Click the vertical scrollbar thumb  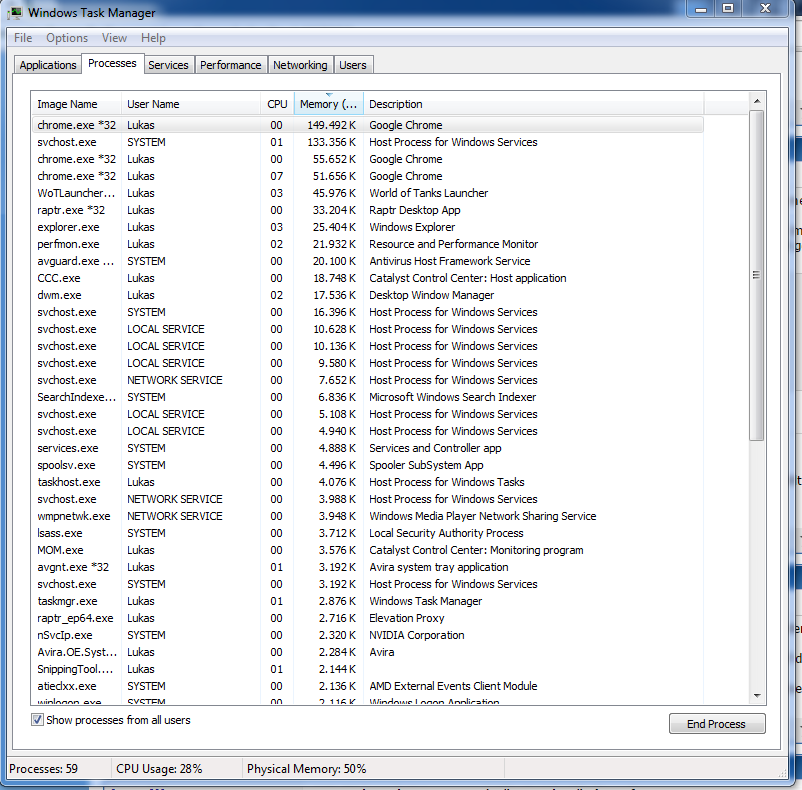pos(757,275)
